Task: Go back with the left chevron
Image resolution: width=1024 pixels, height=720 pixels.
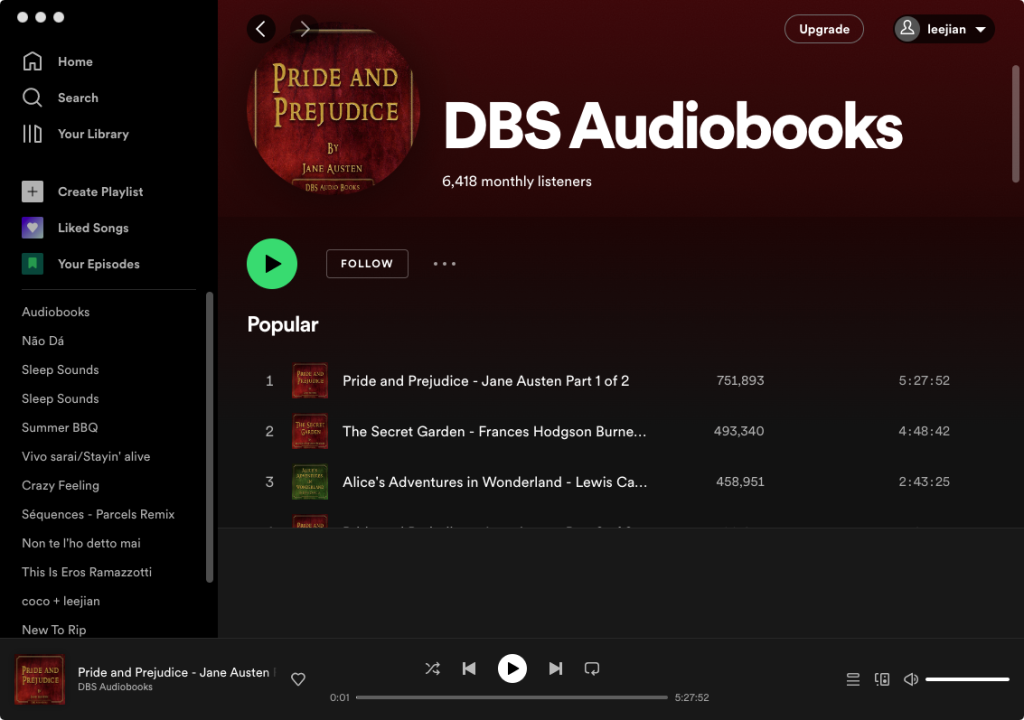Action: [261, 29]
